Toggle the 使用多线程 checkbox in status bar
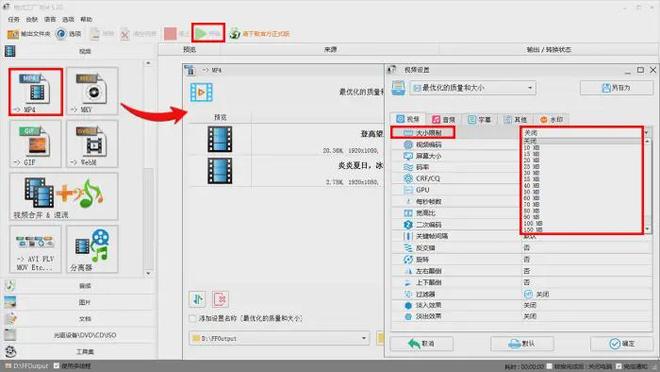 [57, 366]
